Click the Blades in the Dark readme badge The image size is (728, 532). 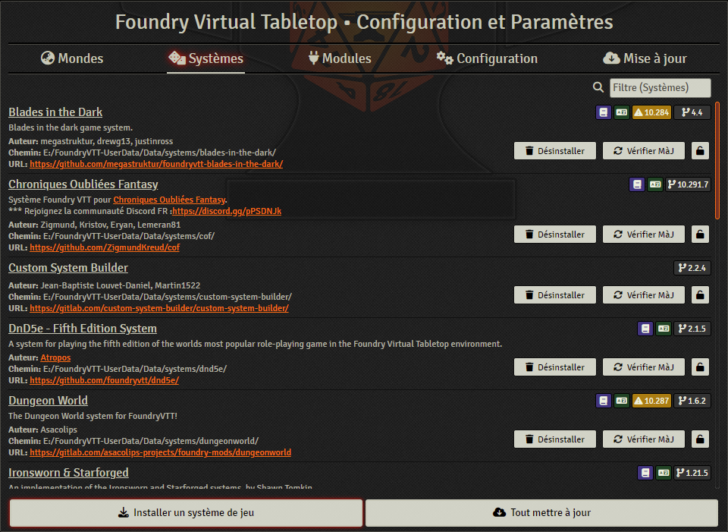[x=603, y=112]
